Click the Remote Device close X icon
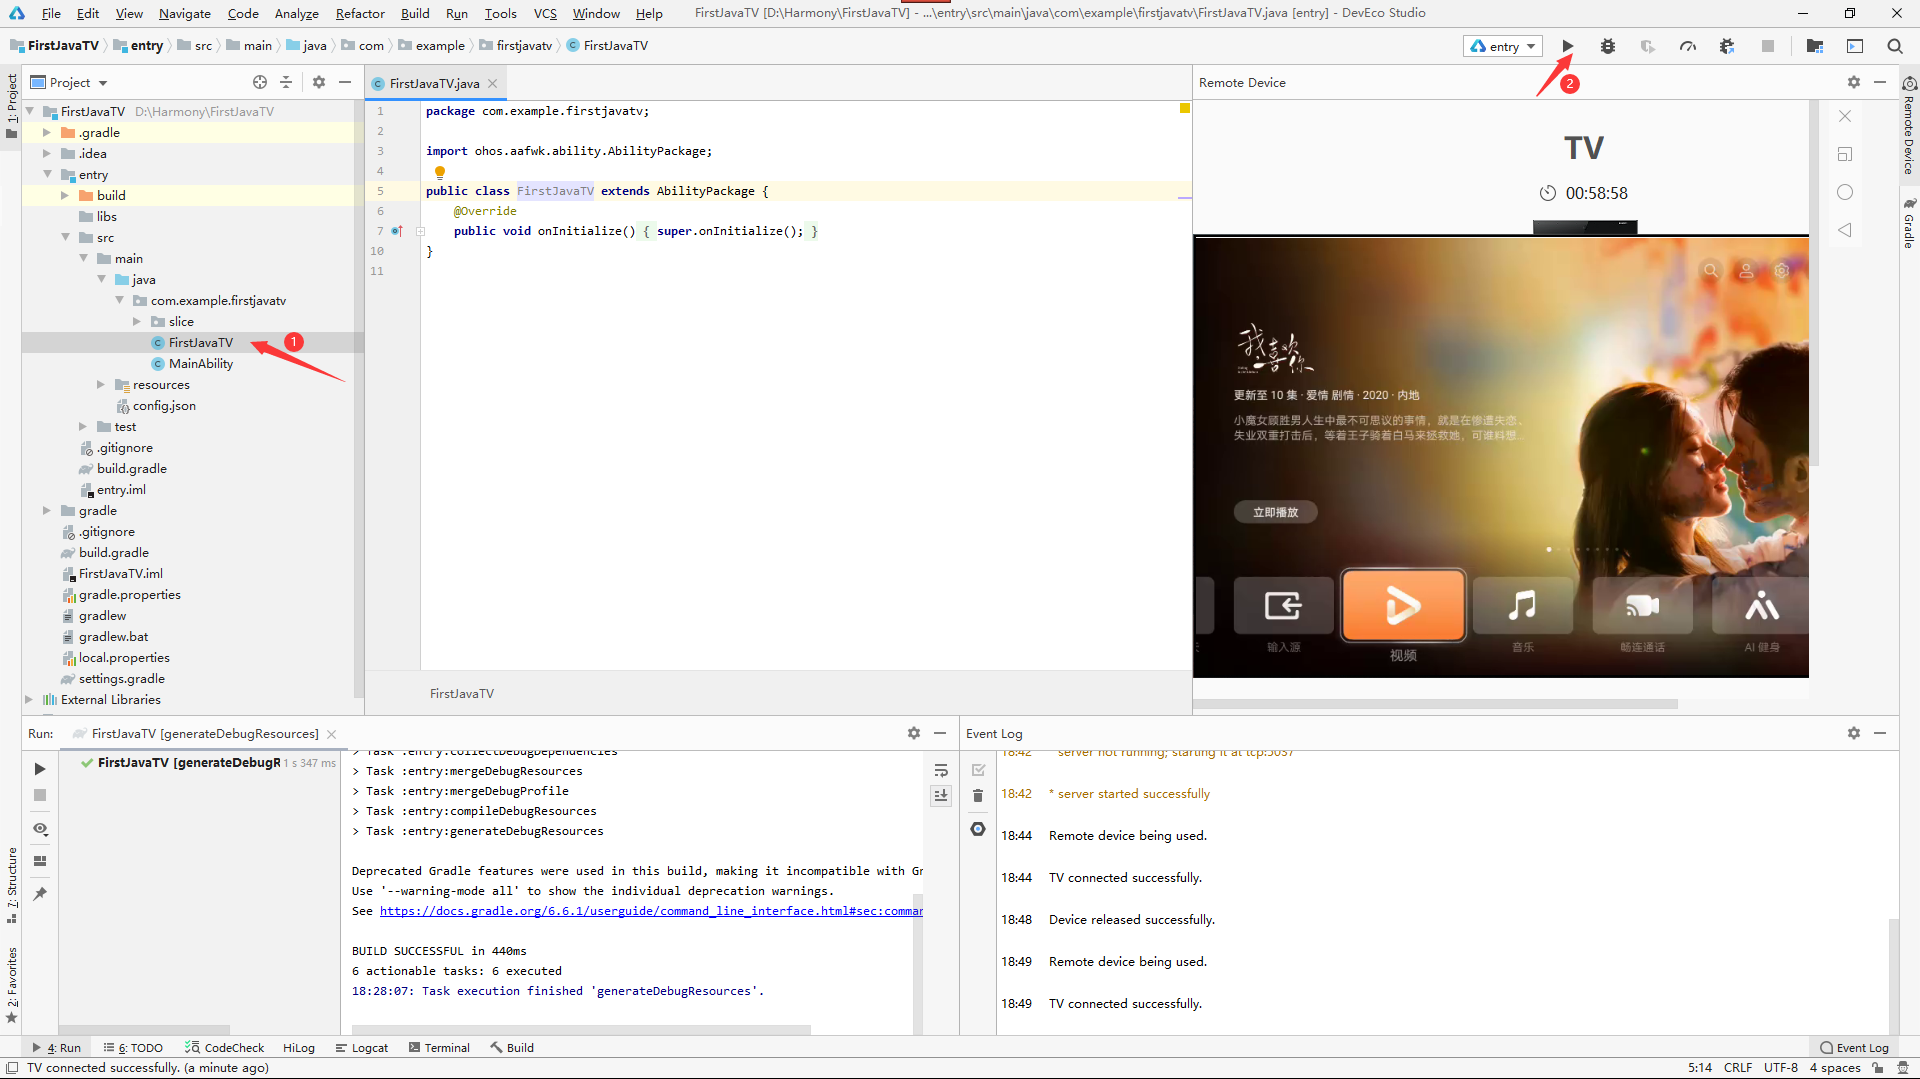The height and width of the screenshot is (1079, 1920). (1845, 116)
